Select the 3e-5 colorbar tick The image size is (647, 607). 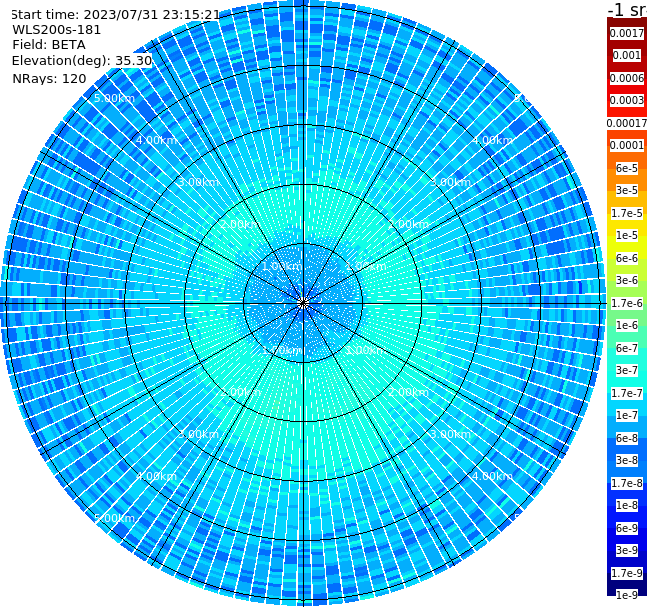tap(627, 190)
